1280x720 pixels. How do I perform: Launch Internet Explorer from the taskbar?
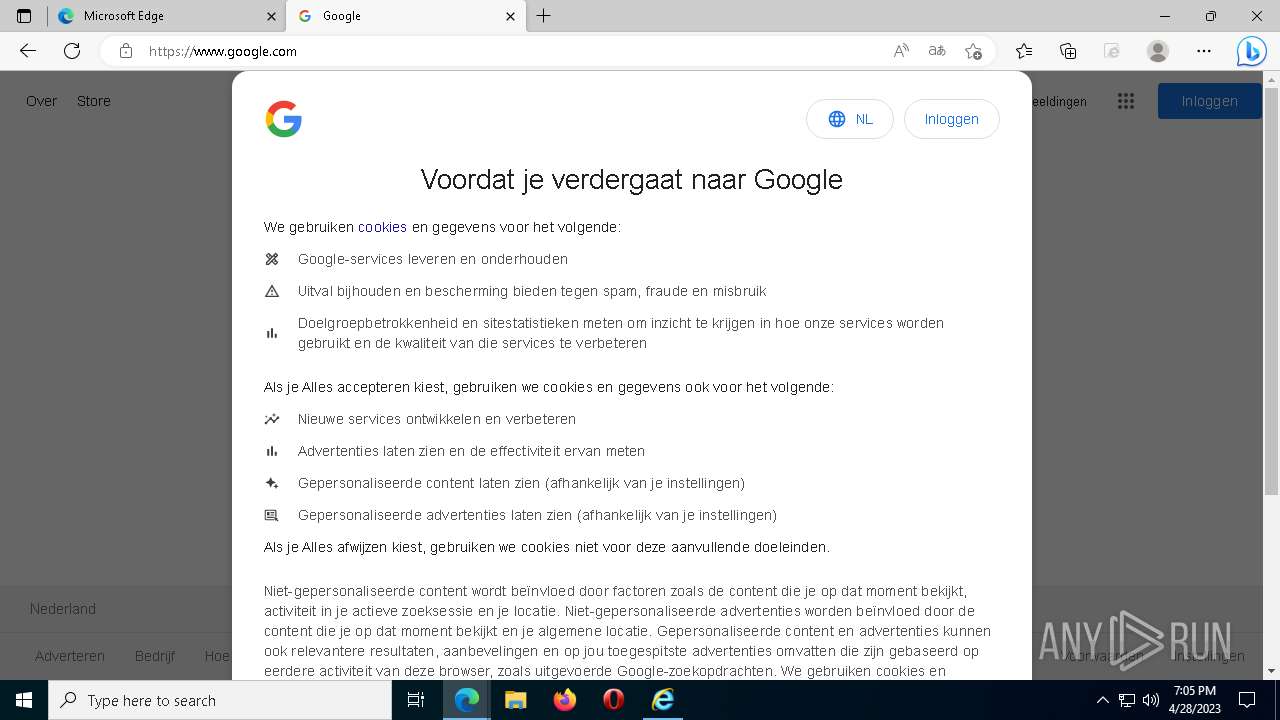pyautogui.click(x=662, y=700)
